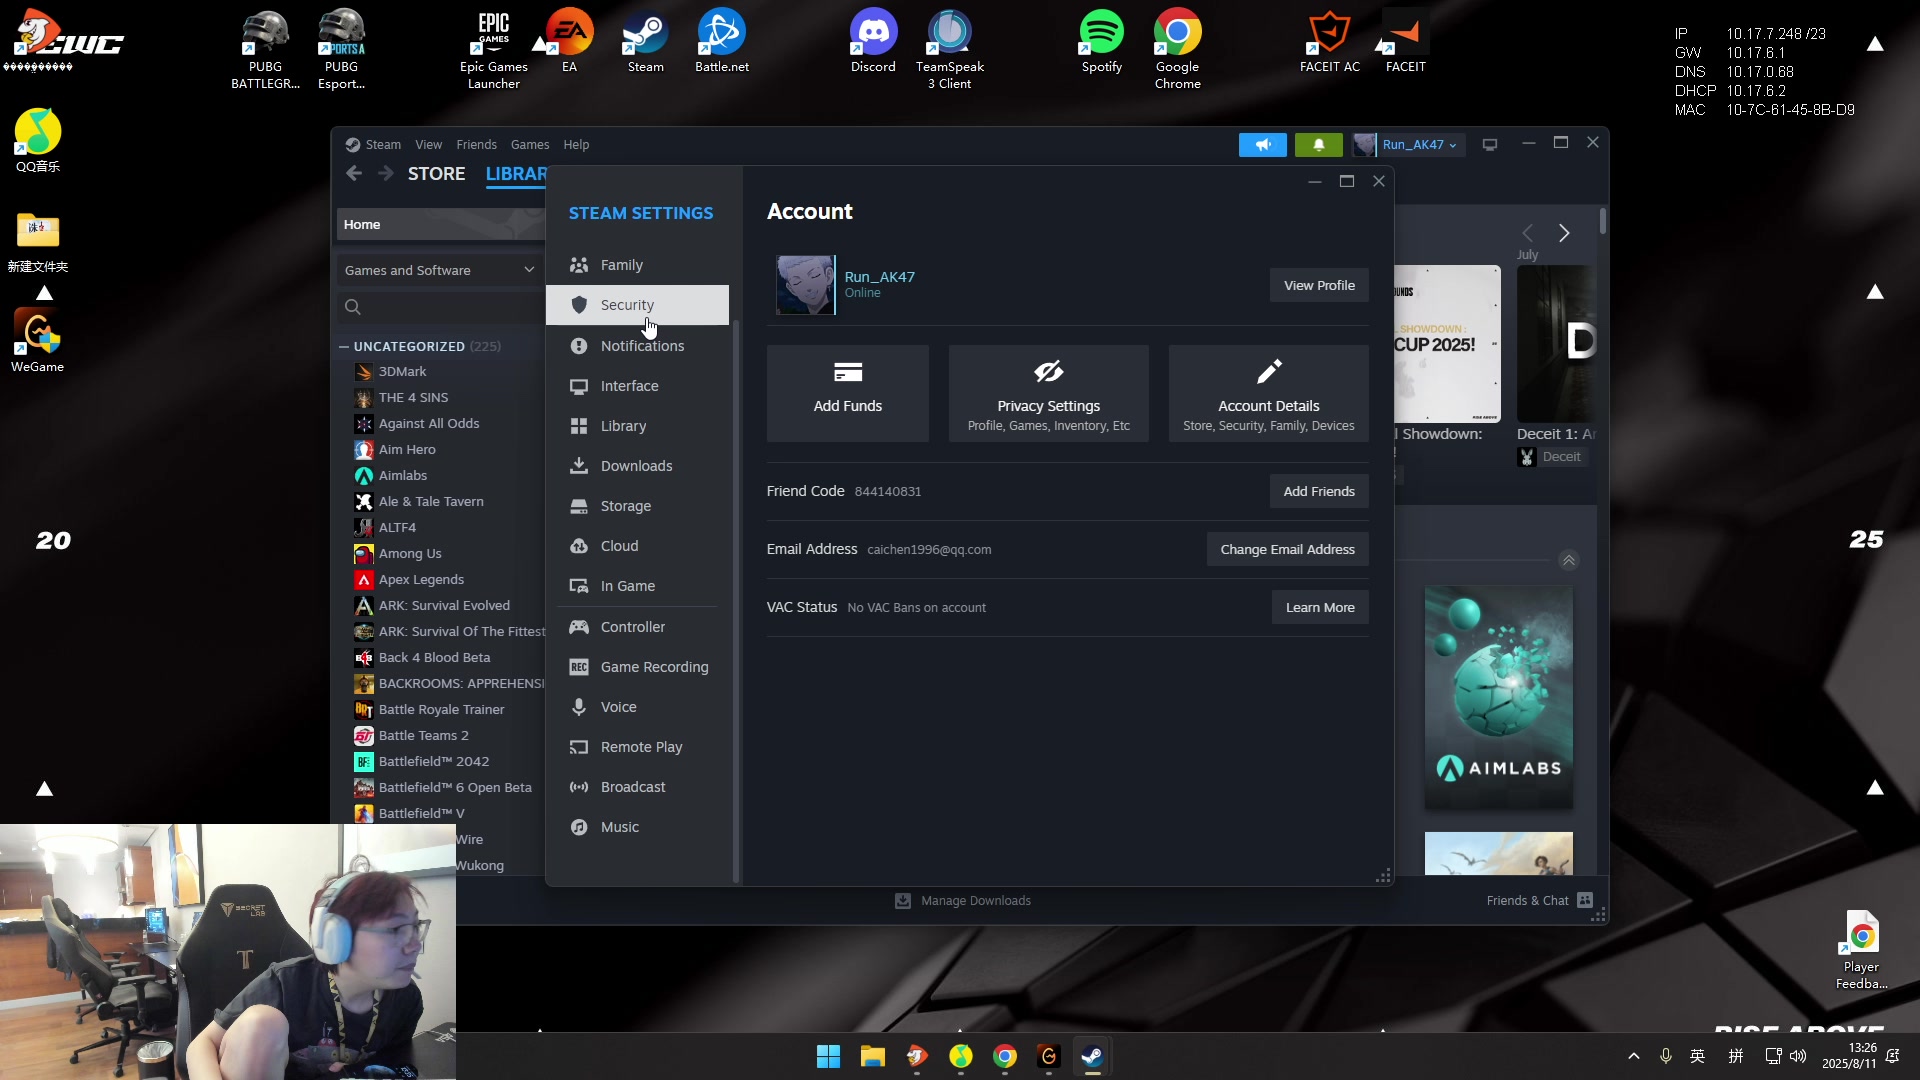Click the Voice microphone icon in settings
Viewport: 1920px width, 1080px height.
pos(579,707)
